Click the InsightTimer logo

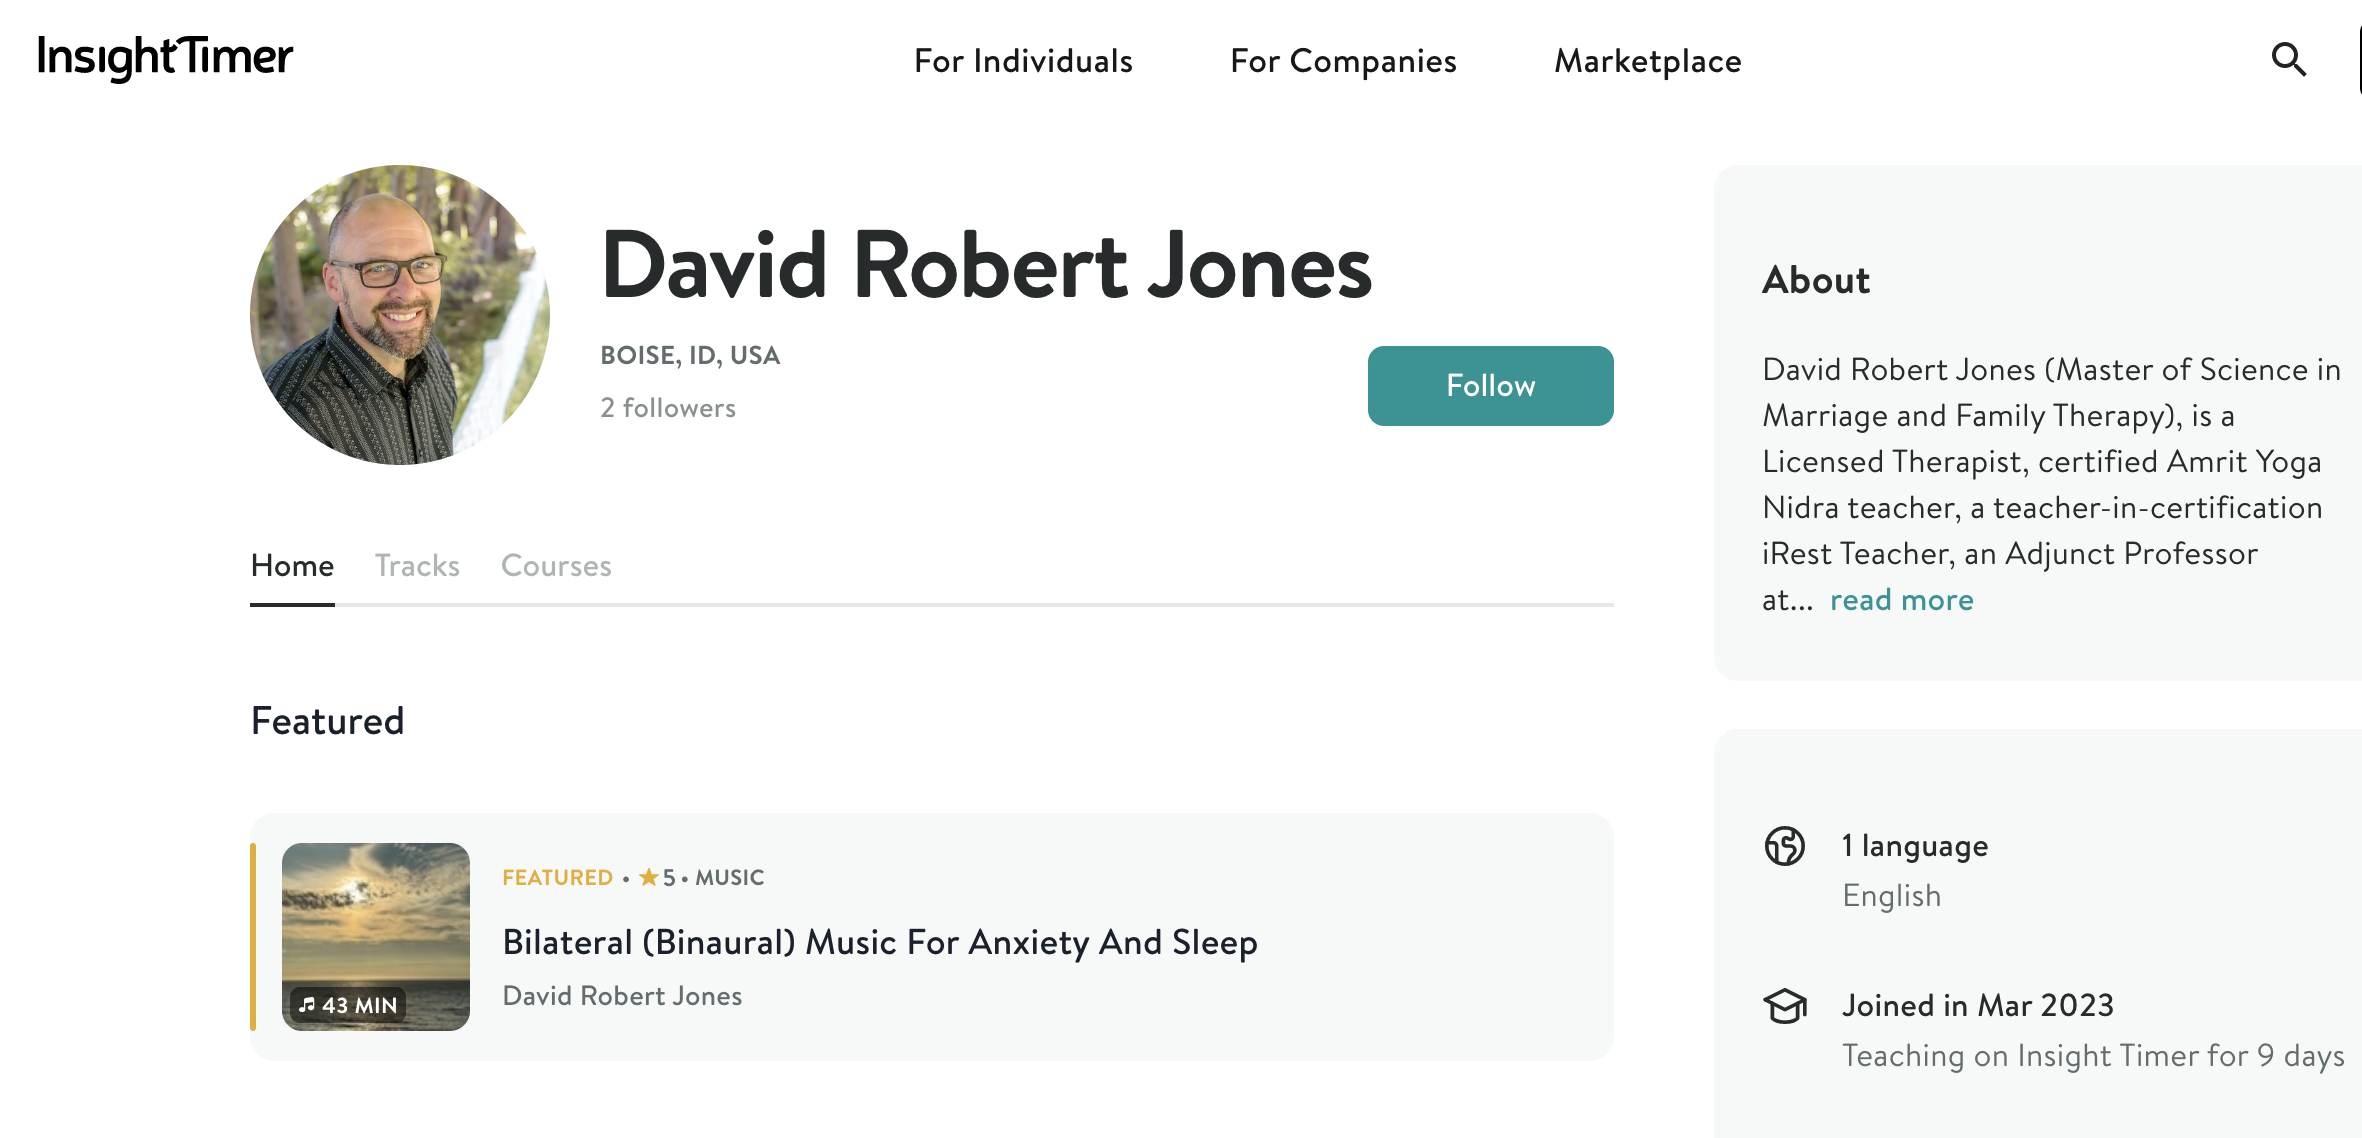(165, 58)
